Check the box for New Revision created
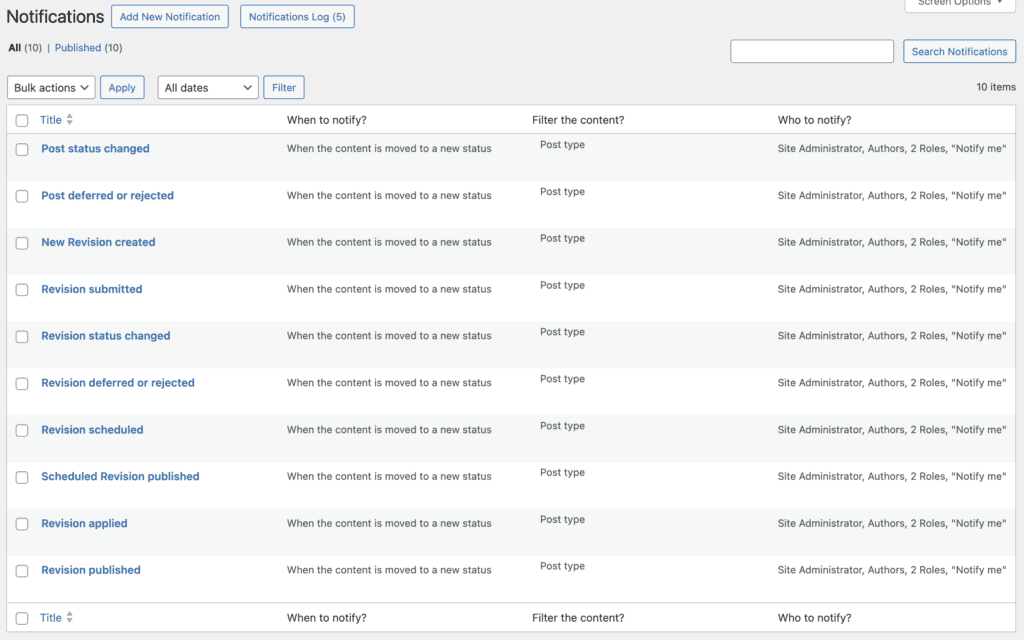Image resolution: width=1024 pixels, height=640 pixels. (x=21, y=243)
